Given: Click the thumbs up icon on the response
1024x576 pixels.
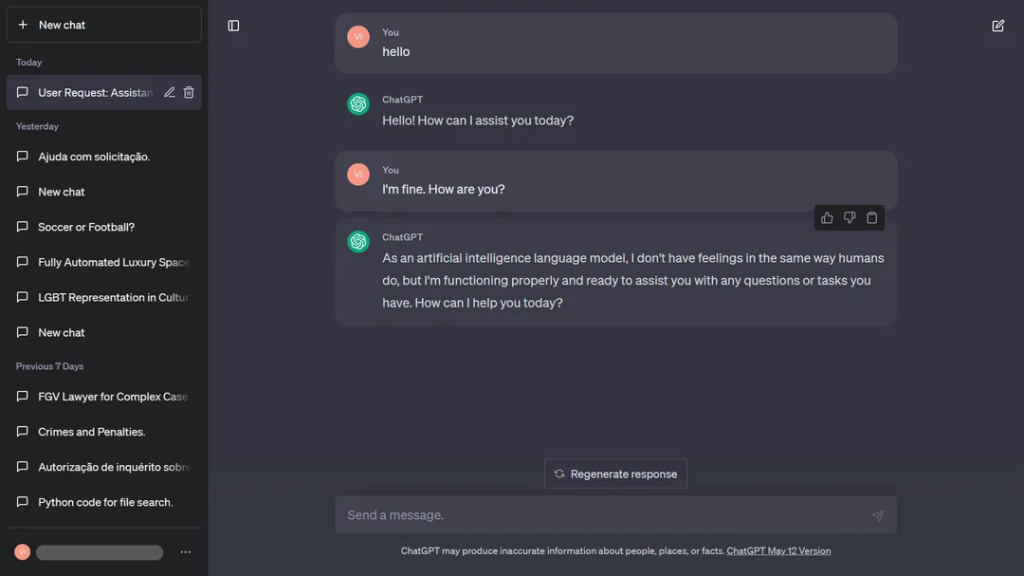Looking at the screenshot, I should click(x=827, y=218).
